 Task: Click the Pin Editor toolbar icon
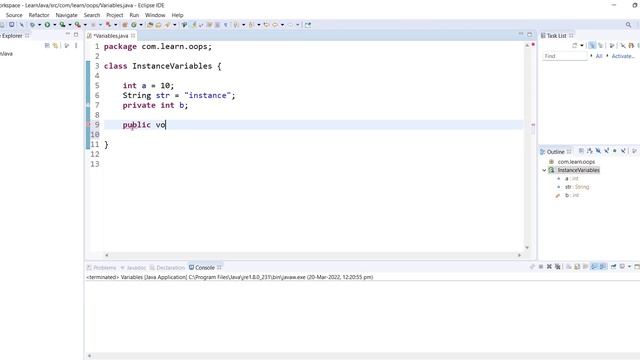(x=308, y=24)
